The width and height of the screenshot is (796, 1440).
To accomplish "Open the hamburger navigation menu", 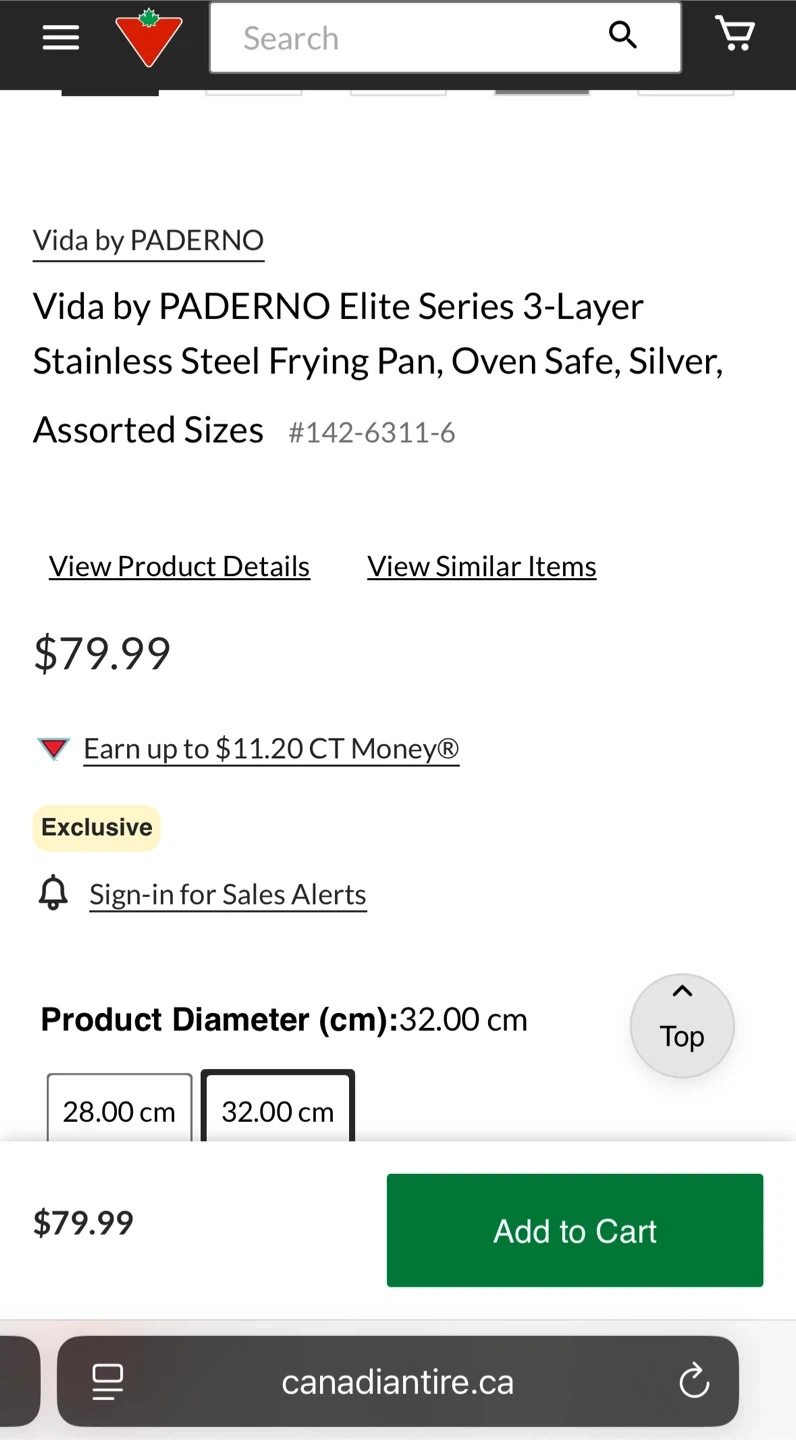I will (x=60, y=38).
